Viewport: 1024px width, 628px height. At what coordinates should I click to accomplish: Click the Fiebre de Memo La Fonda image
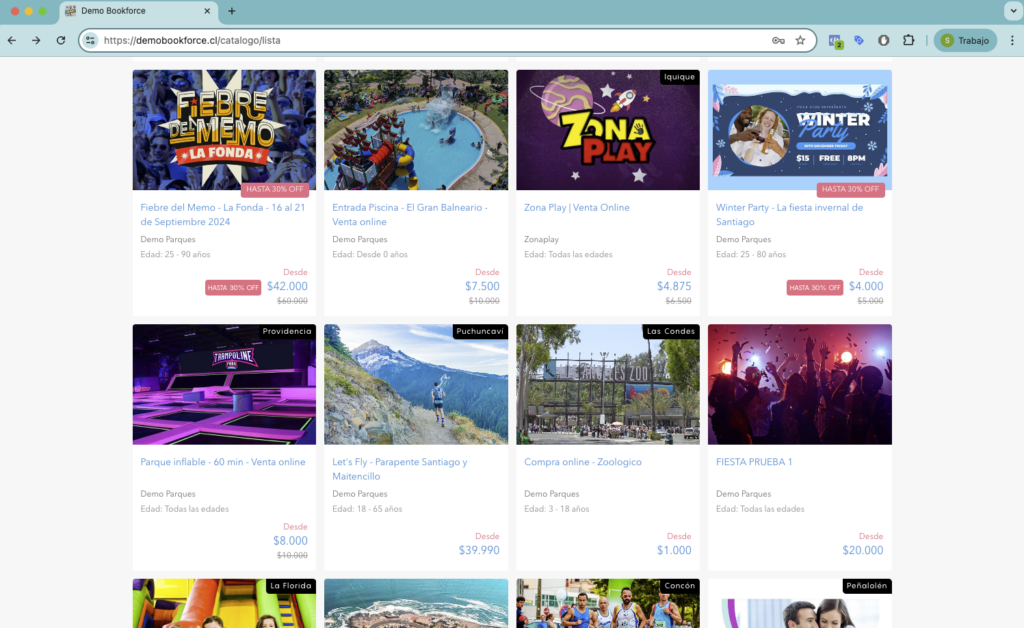(224, 130)
